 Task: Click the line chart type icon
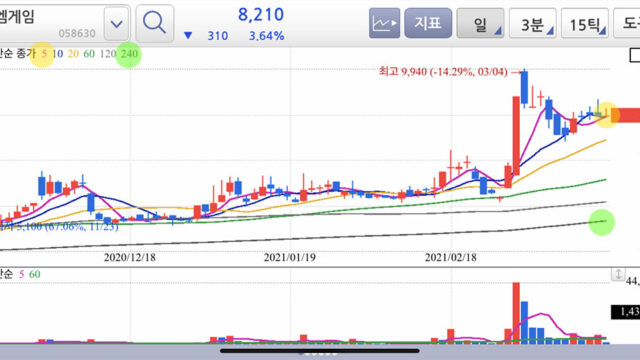(384, 23)
